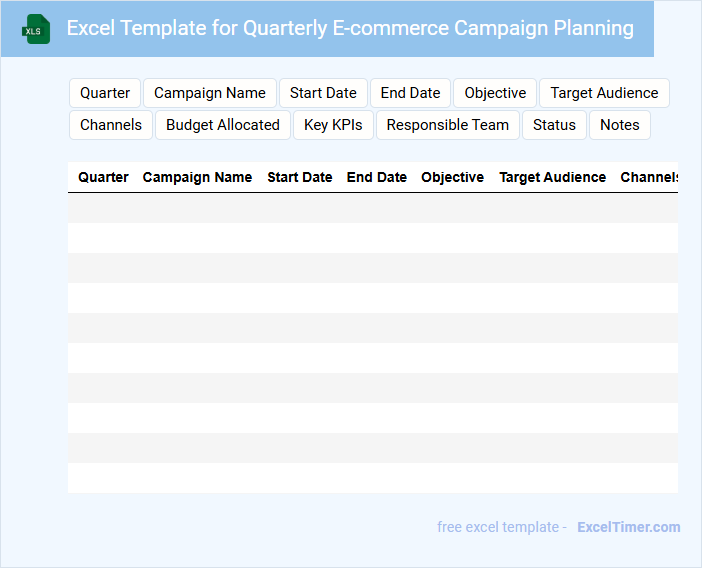This screenshot has width=702, height=568.
Task: Click the End Date tag
Action: [x=410, y=93]
